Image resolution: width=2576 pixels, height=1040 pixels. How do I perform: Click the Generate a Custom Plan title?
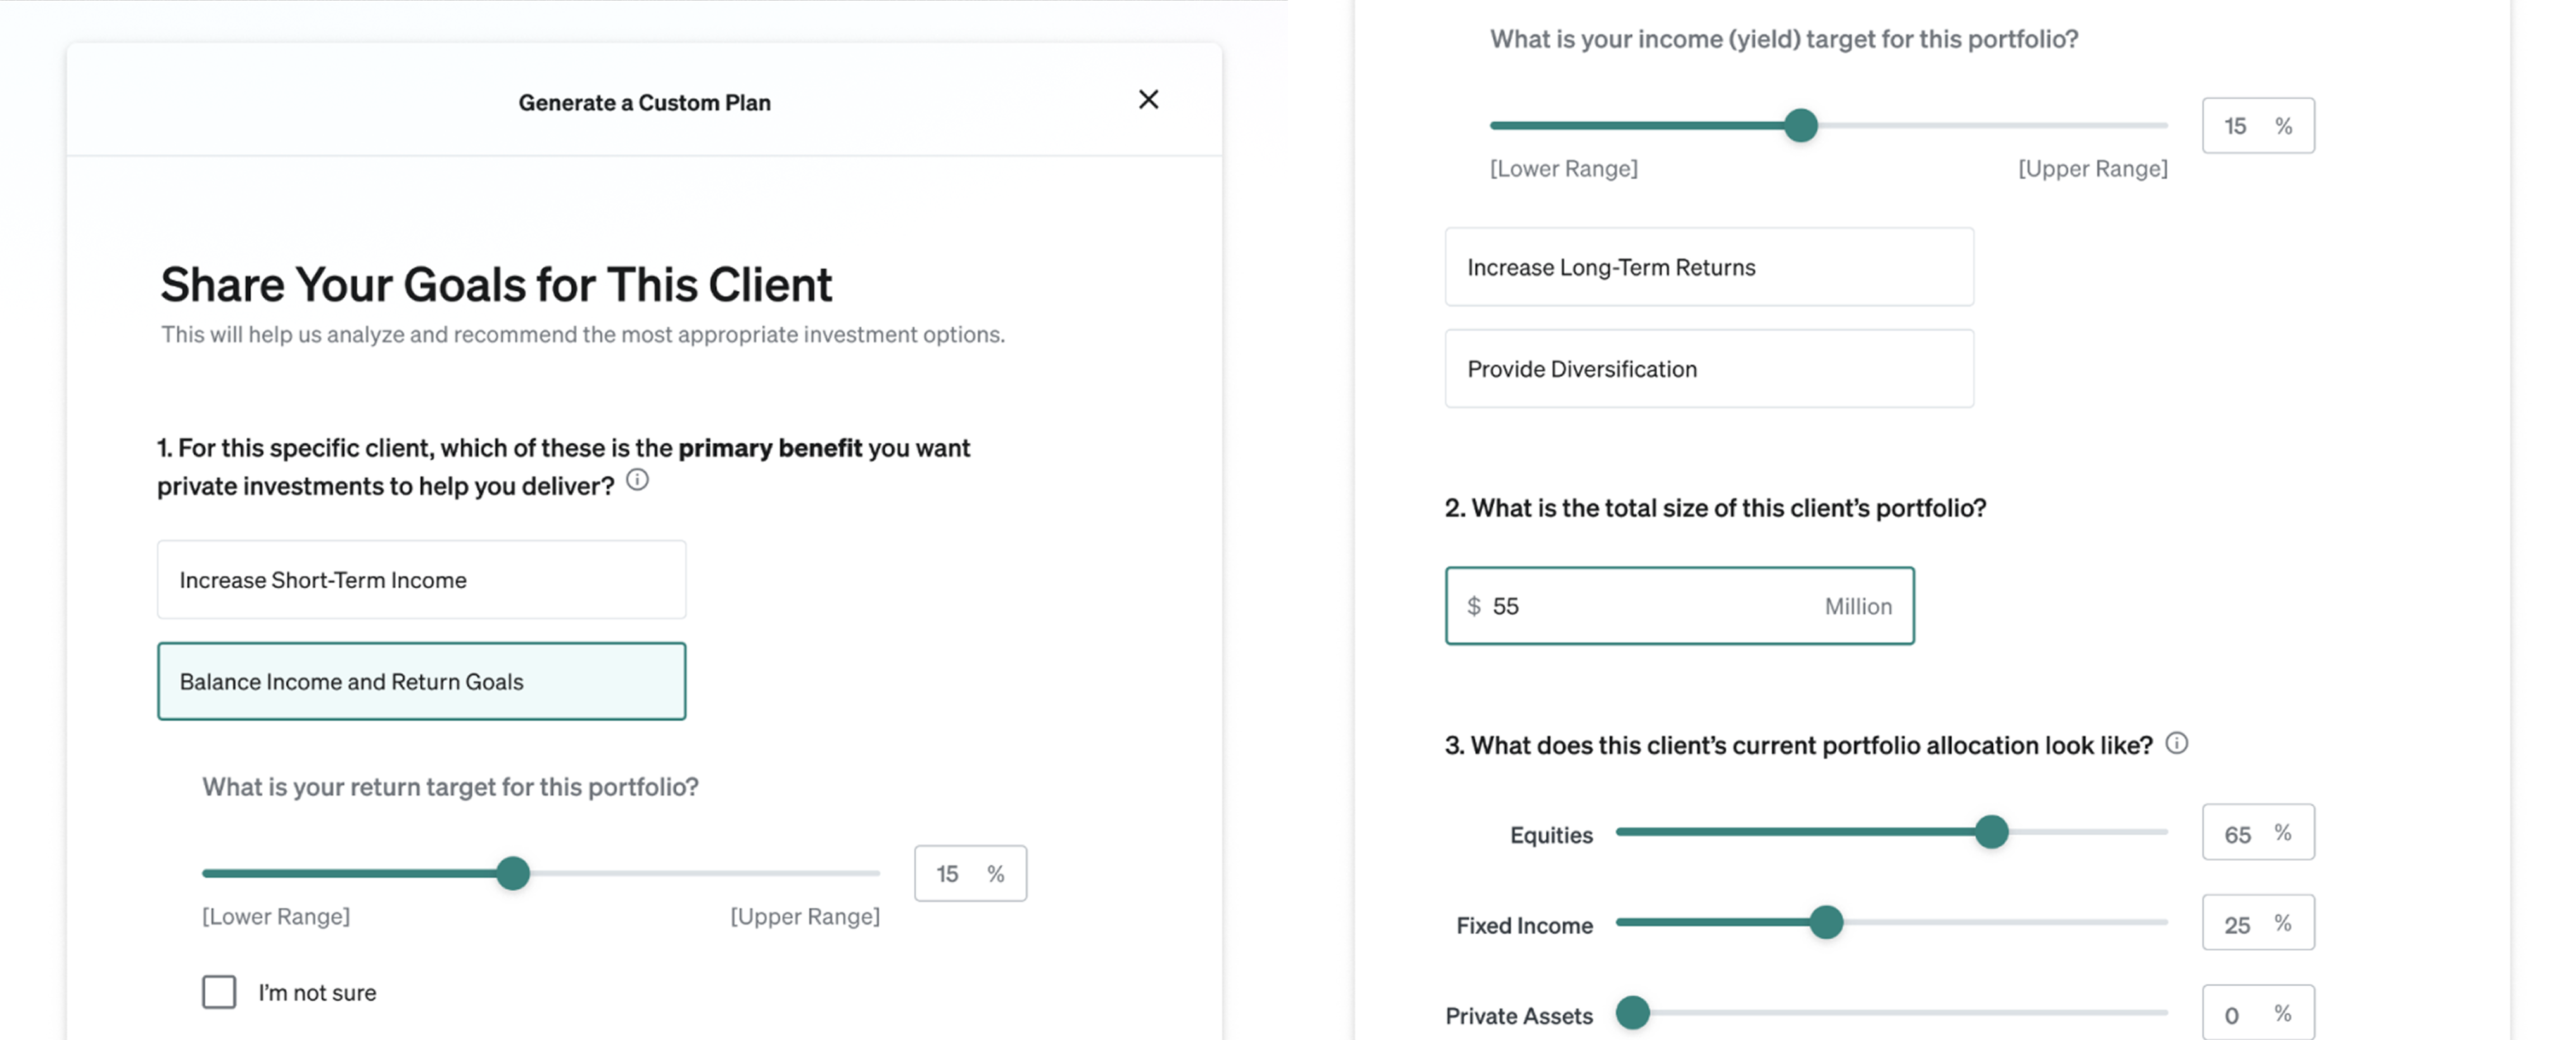644,102
